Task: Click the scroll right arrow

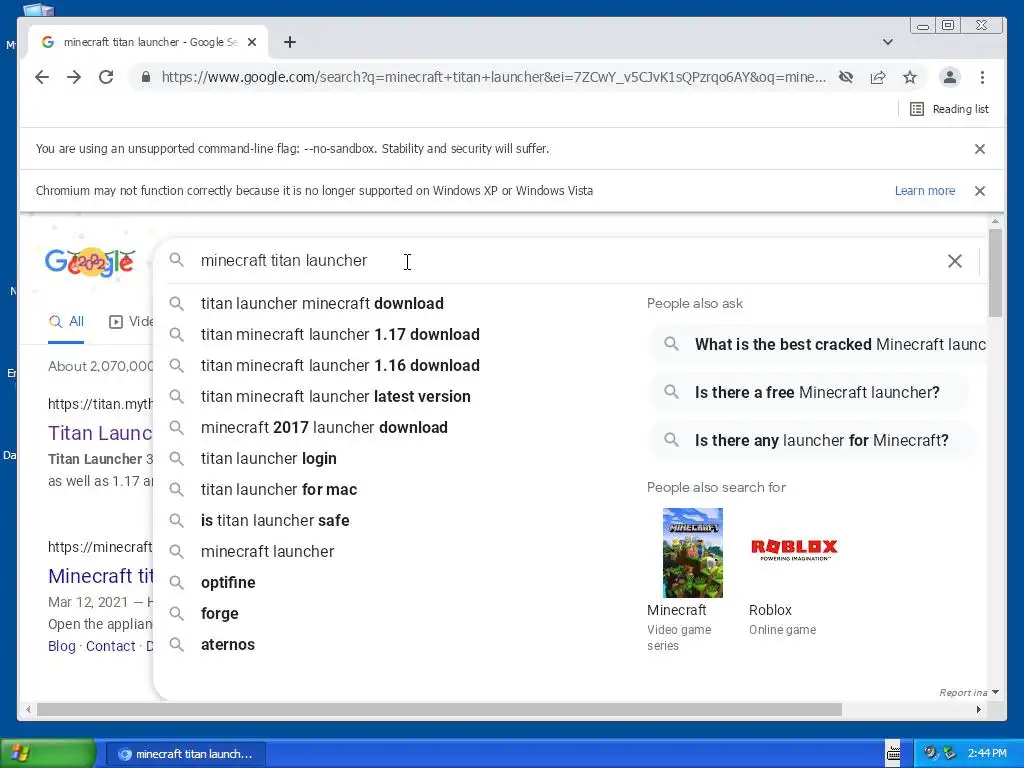Action: point(978,710)
